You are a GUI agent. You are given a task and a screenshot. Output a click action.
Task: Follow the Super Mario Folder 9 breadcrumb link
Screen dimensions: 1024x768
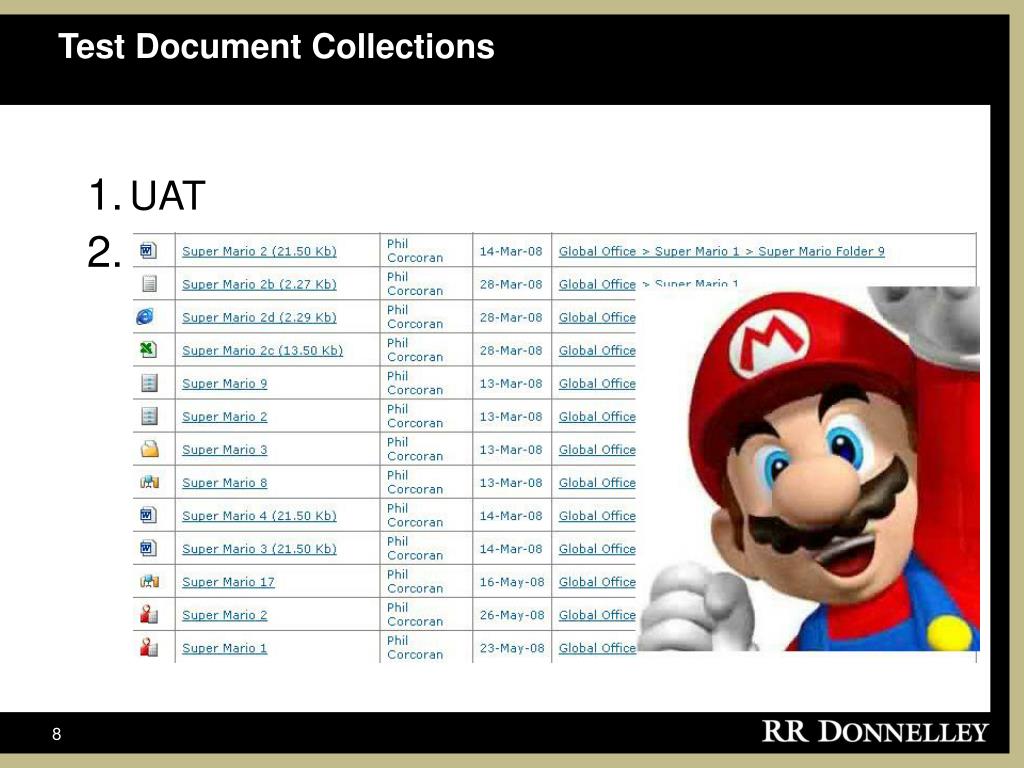pyautogui.click(x=821, y=251)
